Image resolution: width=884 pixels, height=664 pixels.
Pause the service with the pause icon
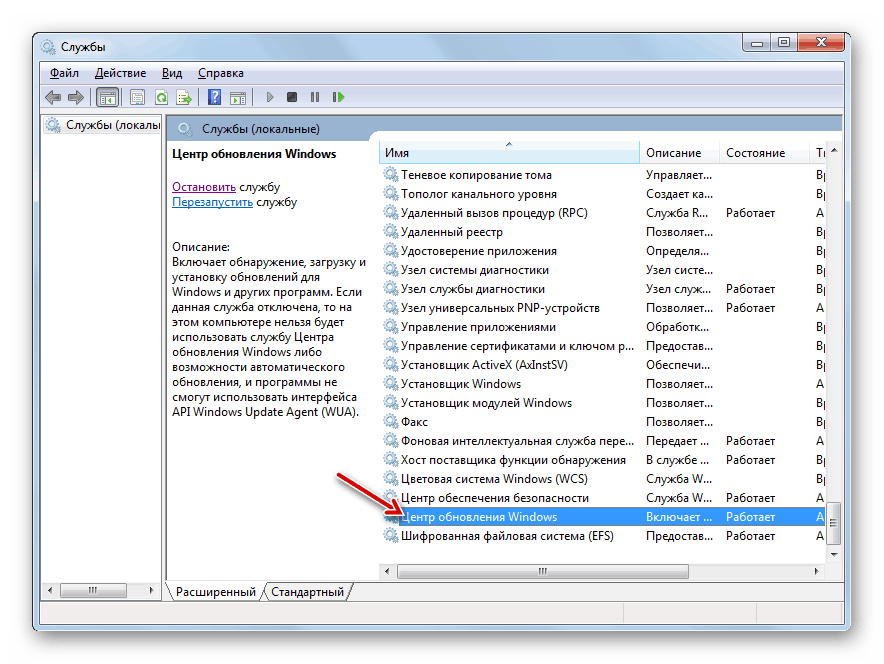[x=316, y=97]
